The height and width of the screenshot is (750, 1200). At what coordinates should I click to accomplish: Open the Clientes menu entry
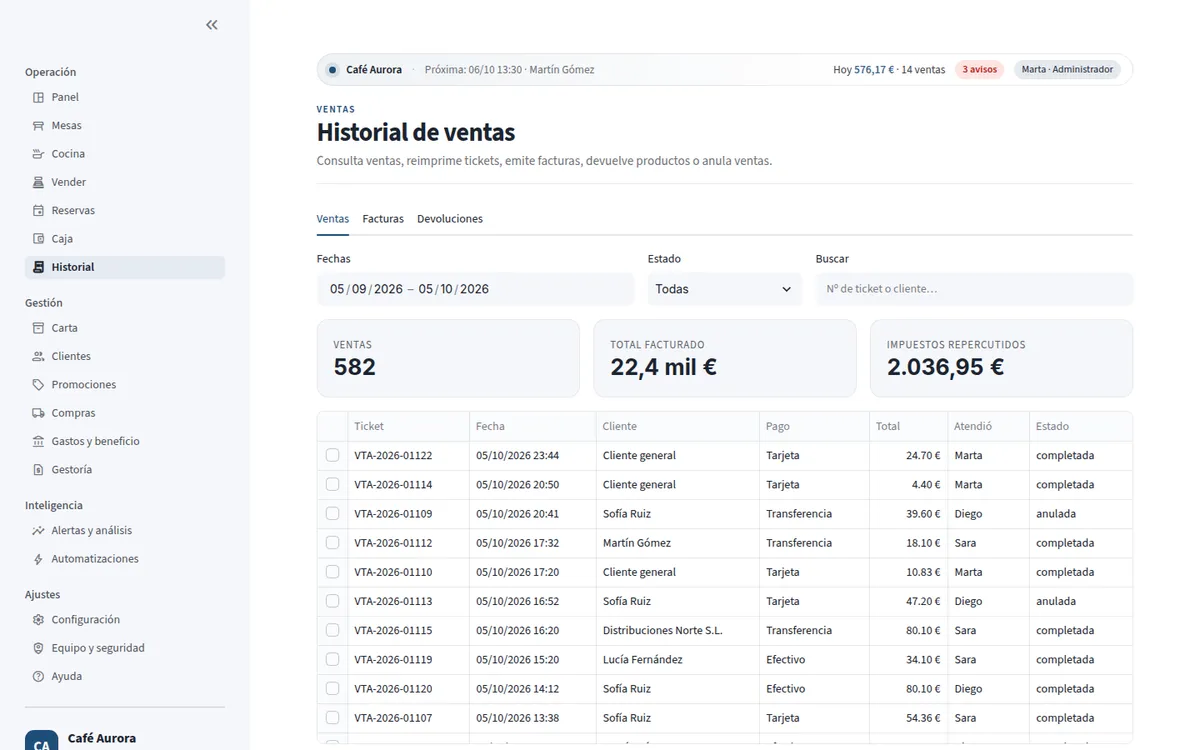tap(125, 356)
